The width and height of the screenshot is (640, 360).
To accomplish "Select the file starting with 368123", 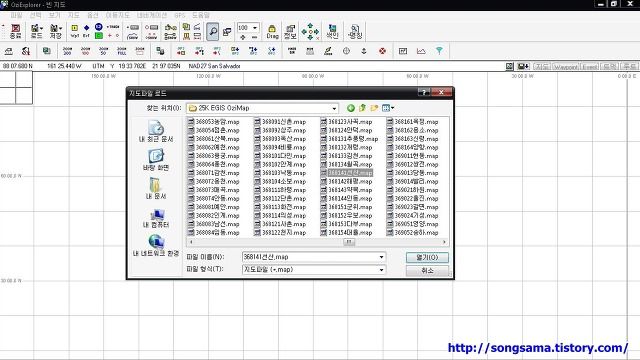I will (x=346, y=122).
